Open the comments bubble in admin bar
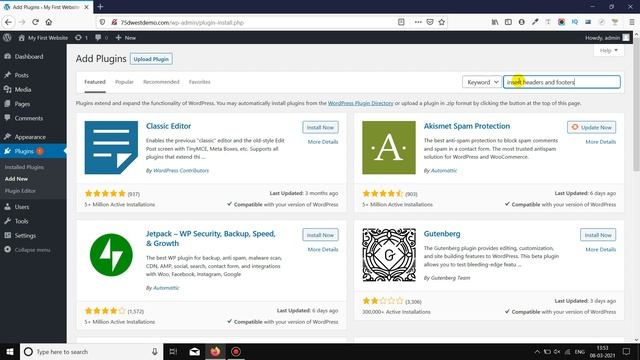 [101, 38]
